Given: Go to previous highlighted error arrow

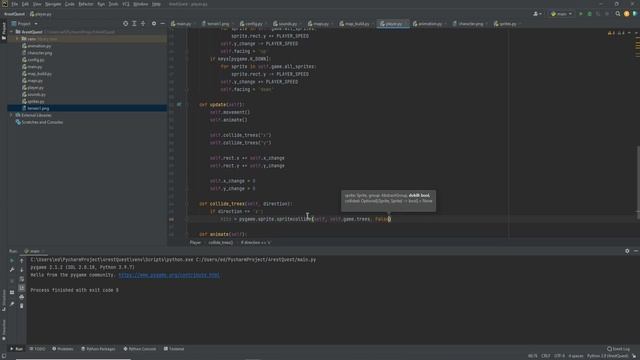Looking at the screenshot, I should (x=630, y=33).
